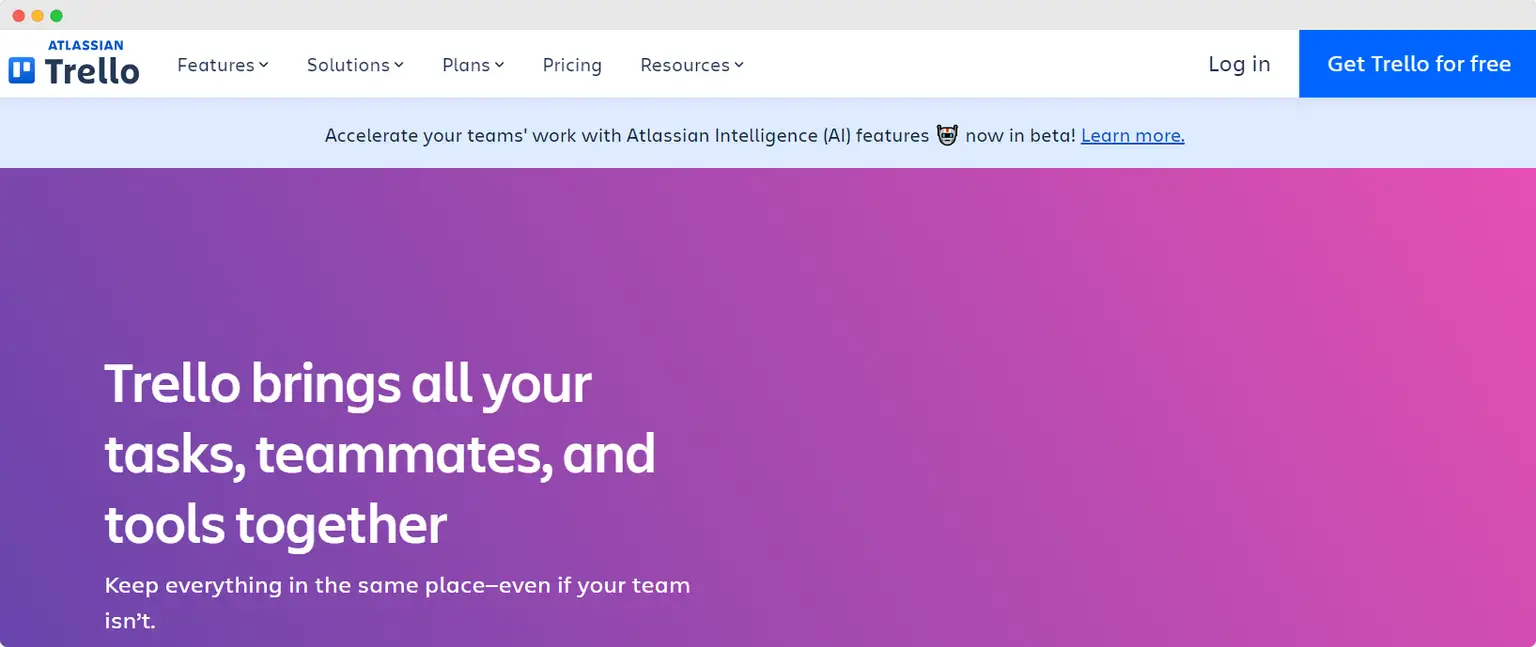
Task: Close the window with the red button
Action: tap(18, 15)
